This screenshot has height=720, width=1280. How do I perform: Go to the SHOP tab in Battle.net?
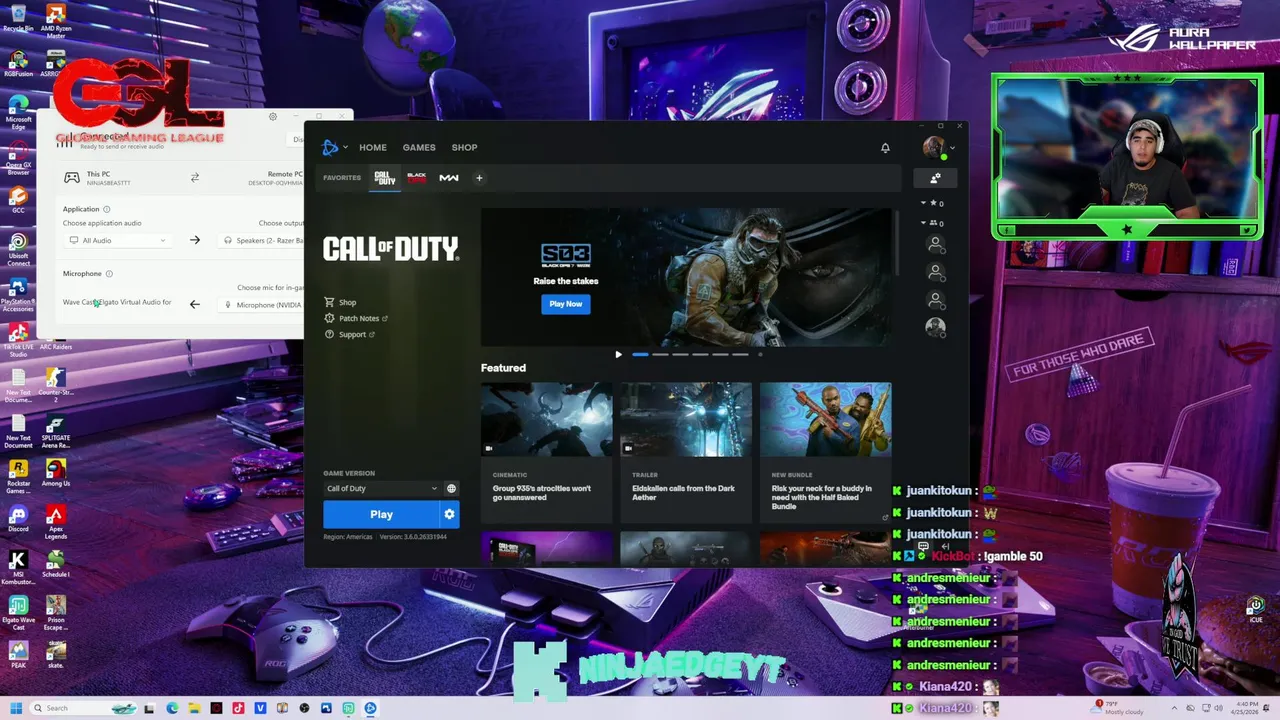[x=464, y=148]
